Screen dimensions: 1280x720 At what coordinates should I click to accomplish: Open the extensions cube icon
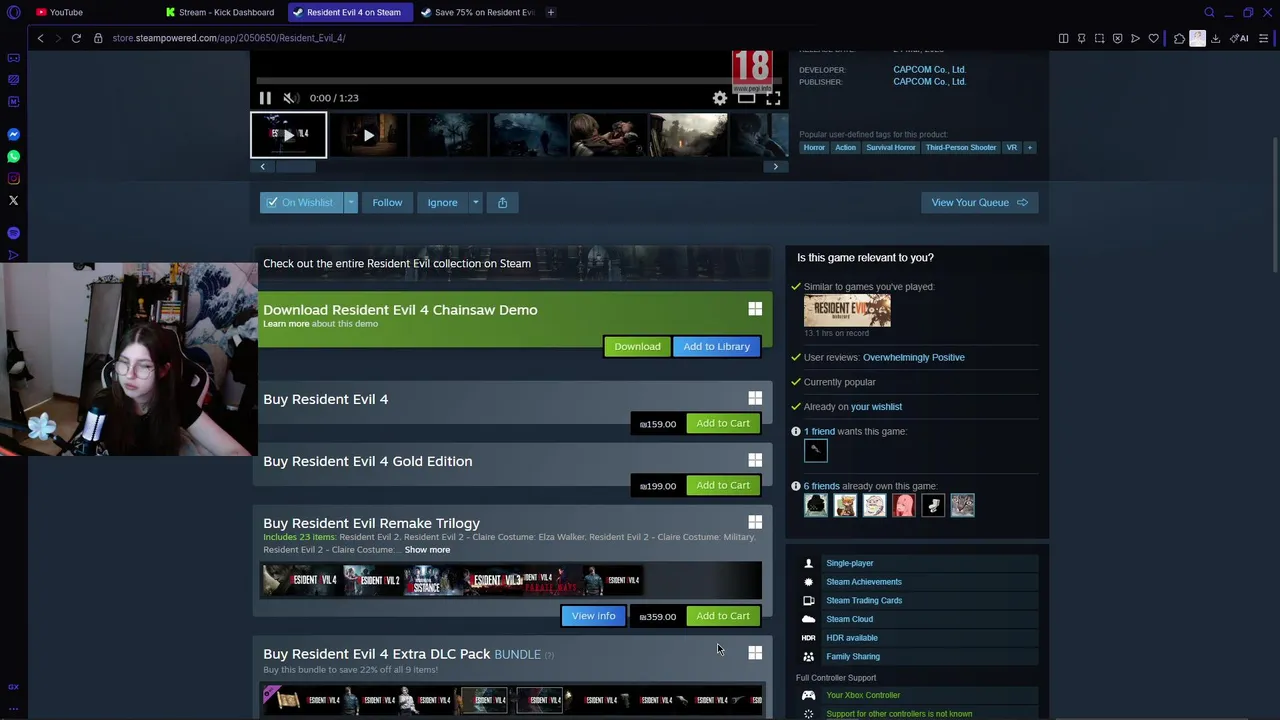pyautogui.click(x=1179, y=38)
